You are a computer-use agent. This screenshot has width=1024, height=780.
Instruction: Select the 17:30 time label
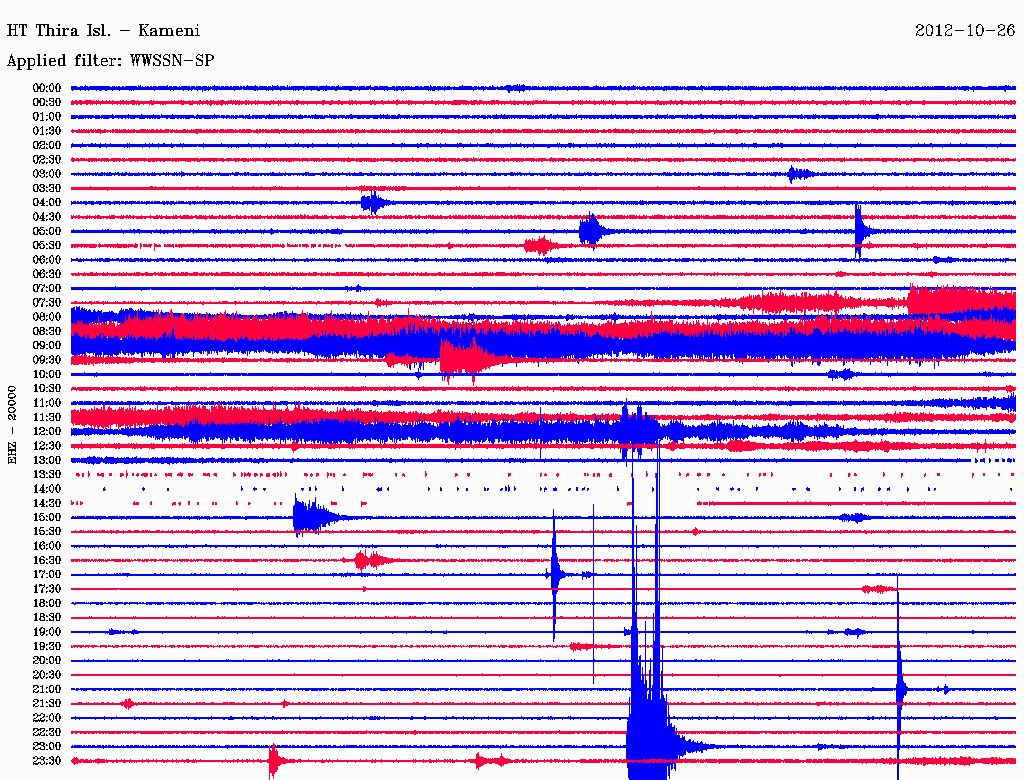47,589
